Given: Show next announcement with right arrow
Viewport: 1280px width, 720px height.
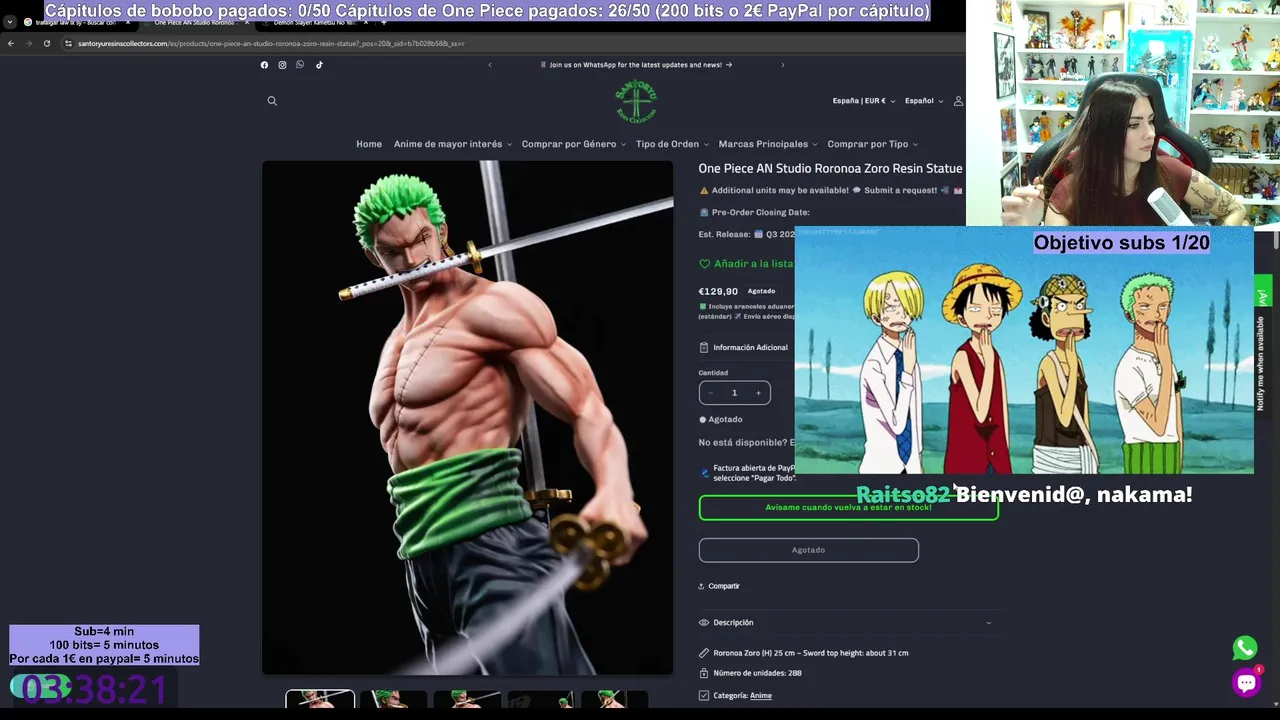Looking at the screenshot, I should pos(782,65).
